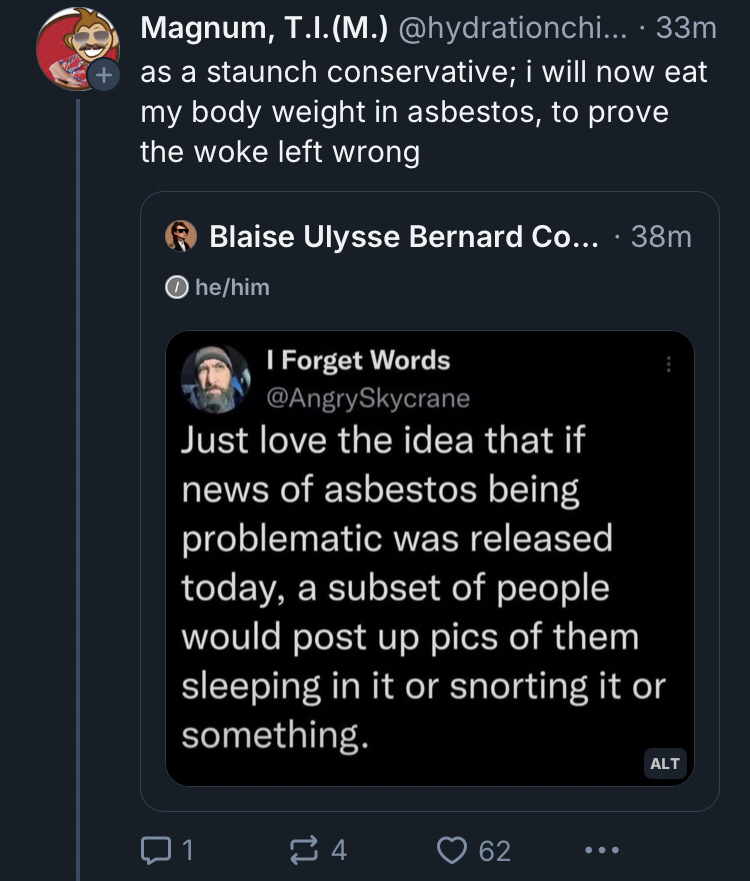This screenshot has width=750, height=881.
Task: Click the @AngrySkycrane handle in image
Action: click(367, 397)
